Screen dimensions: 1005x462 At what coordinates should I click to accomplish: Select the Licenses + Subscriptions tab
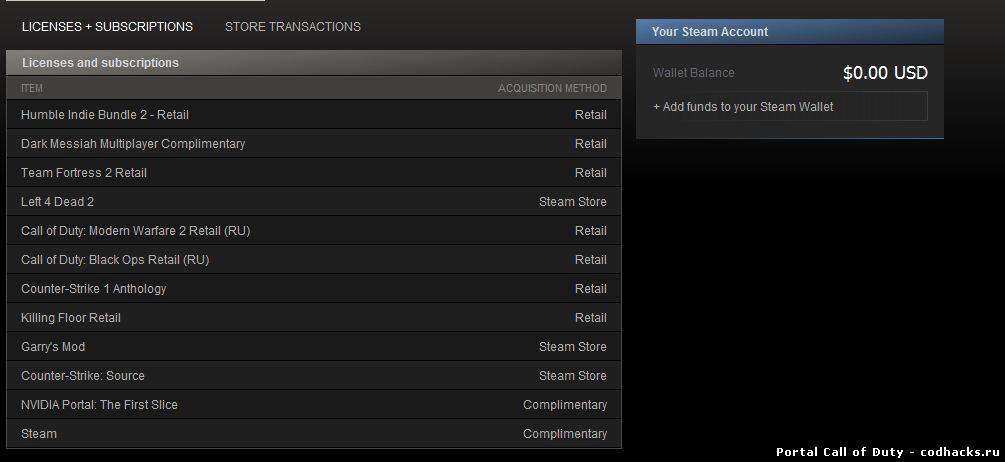[107, 27]
